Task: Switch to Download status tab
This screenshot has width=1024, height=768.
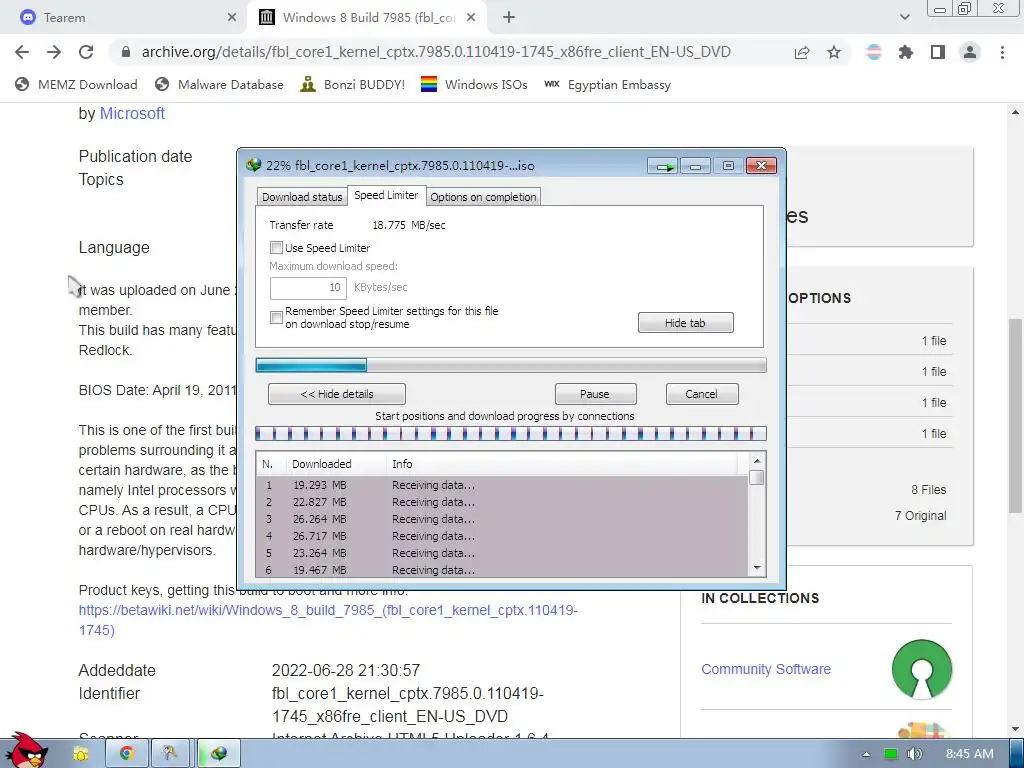Action: 302,197
